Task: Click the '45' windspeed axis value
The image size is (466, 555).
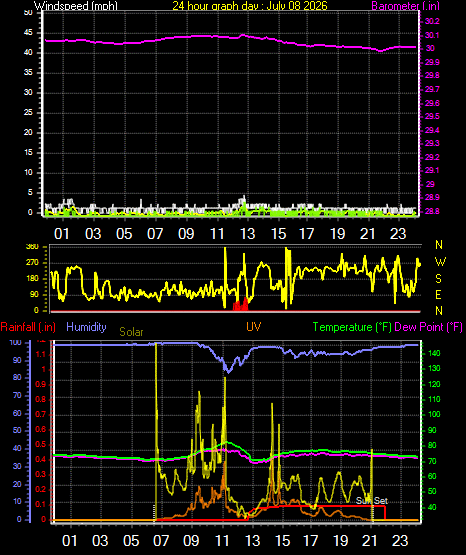Action: coord(28,33)
